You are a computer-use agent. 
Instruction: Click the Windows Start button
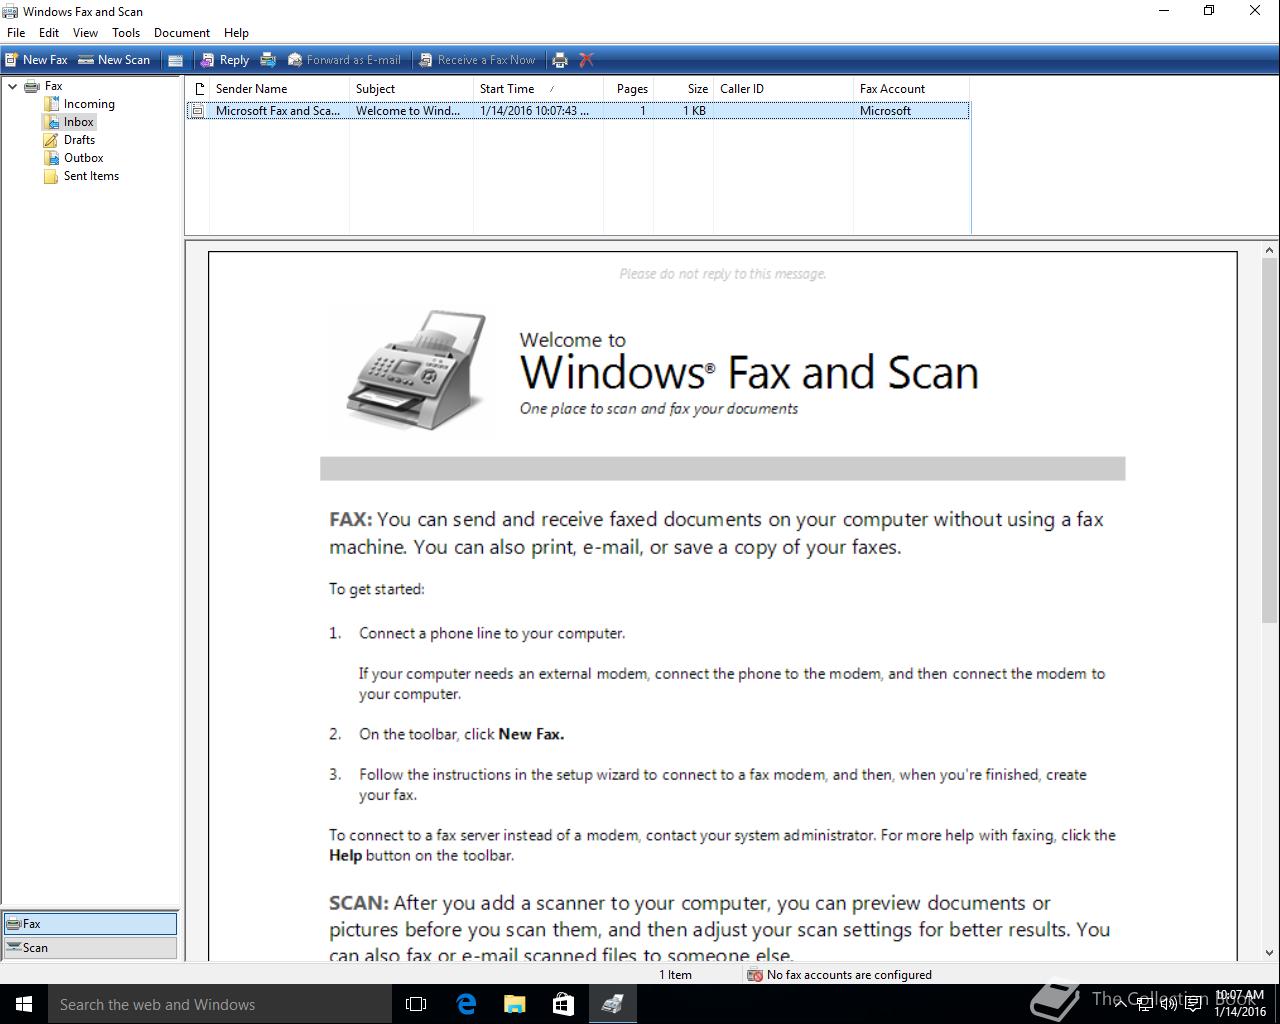(x=24, y=1004)
